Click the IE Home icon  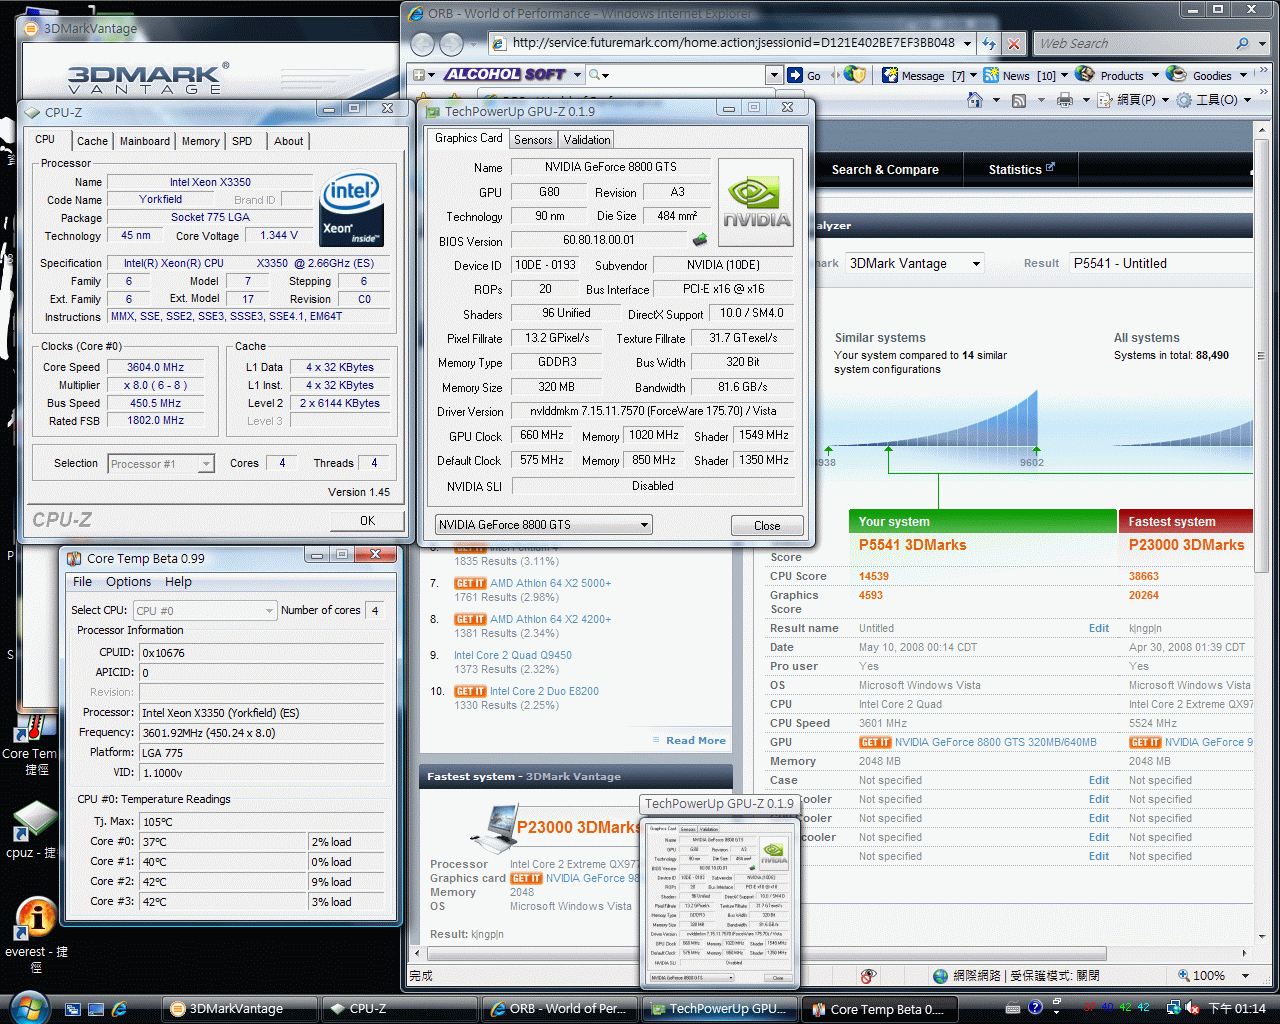(x=975, y=100)
